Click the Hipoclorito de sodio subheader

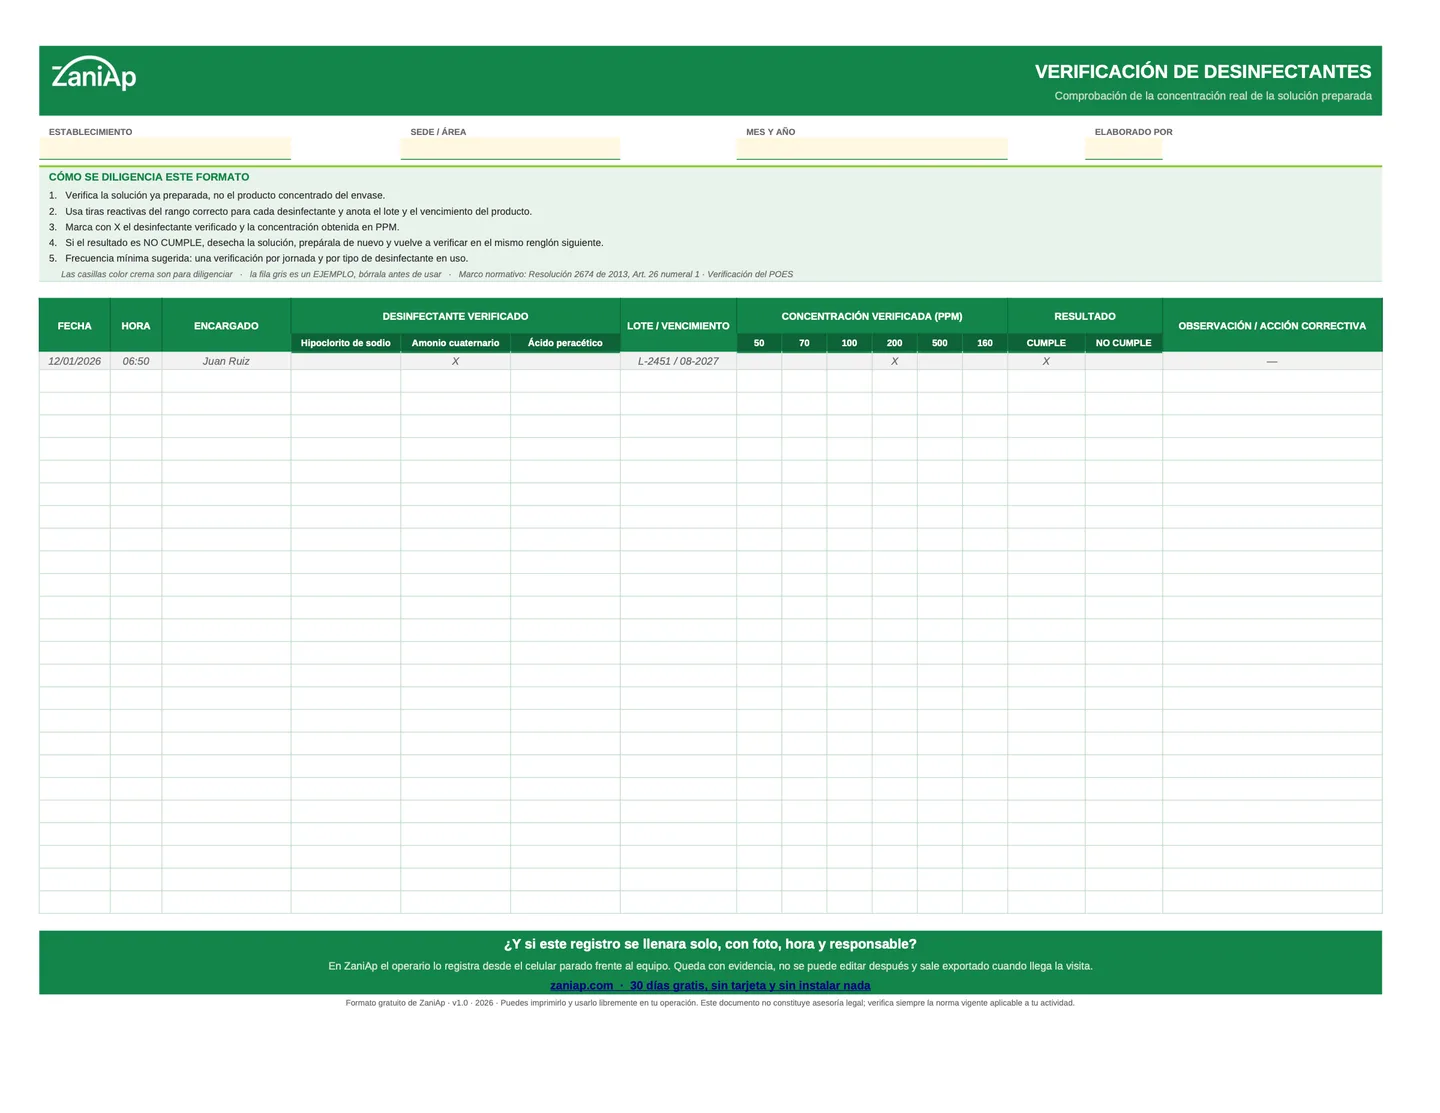click(x=346, y=343)
